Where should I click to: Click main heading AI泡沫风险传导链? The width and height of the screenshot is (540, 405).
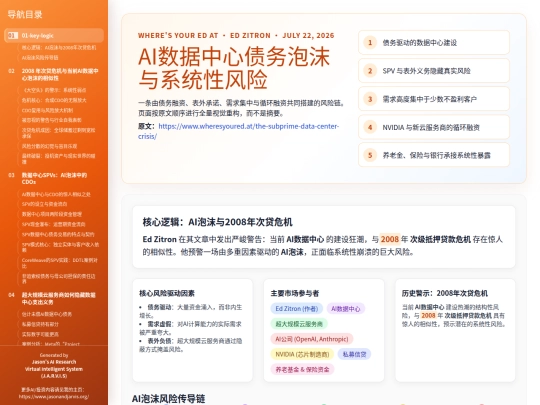pyautogui.click(x=168, y=399)
